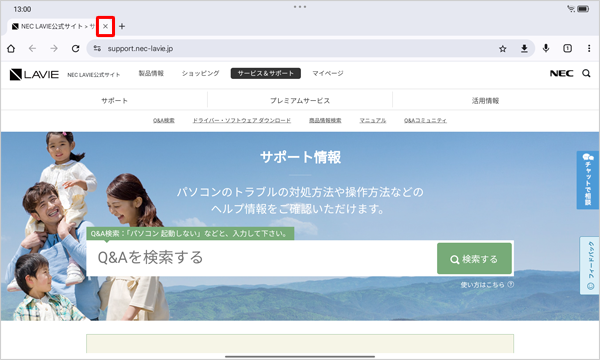The image size is (600, 360).
Task: Open the フィードバック side tab
Action: tap(590, 265)
